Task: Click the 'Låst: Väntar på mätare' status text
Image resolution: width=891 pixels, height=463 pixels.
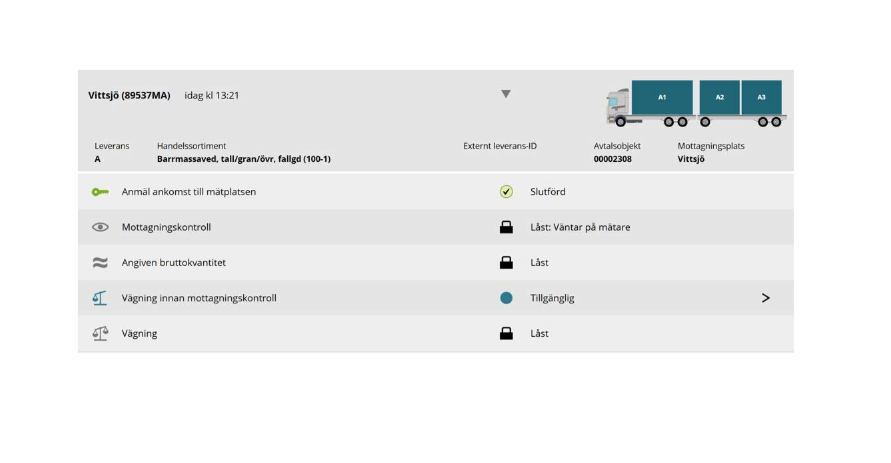Action: point(580,227)
